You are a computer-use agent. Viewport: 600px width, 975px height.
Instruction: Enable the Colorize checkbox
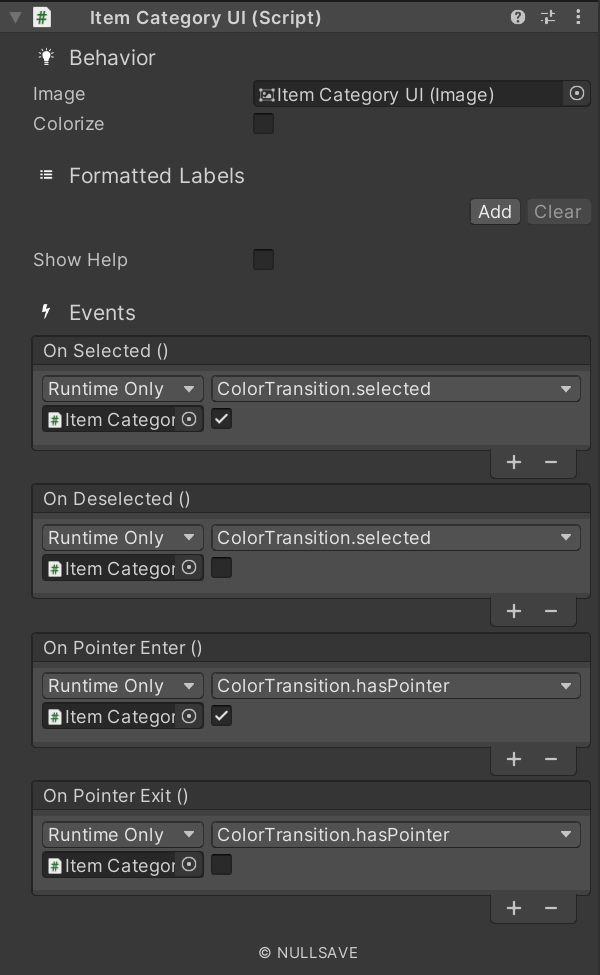(x=263, y=124)
